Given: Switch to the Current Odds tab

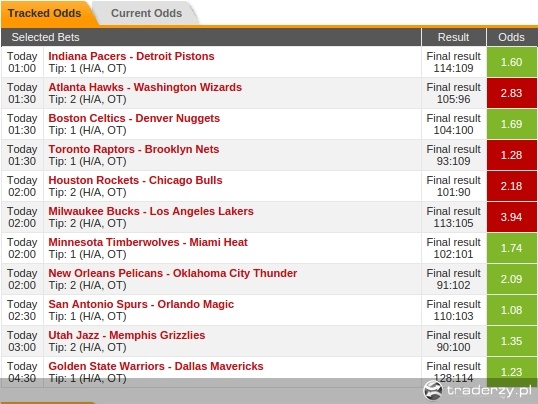Looking at the screenshot, I should pos(146,13).
